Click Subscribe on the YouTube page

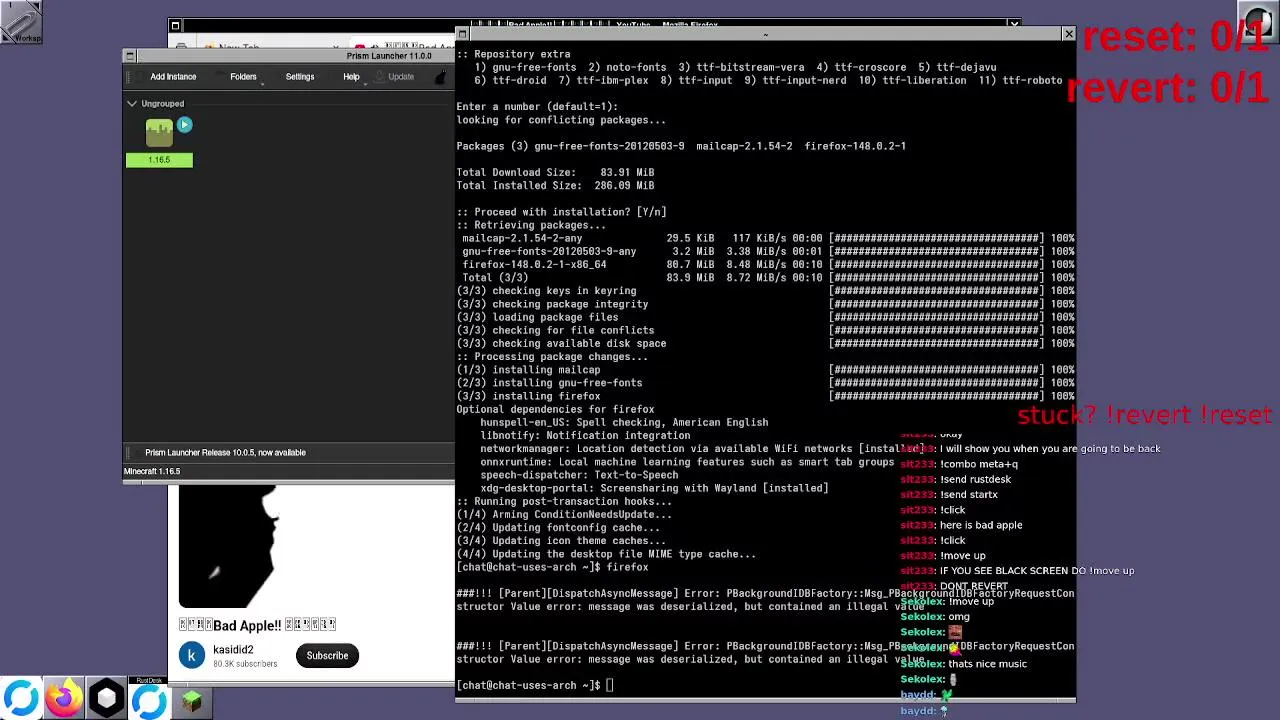click(x=327, y=656)
